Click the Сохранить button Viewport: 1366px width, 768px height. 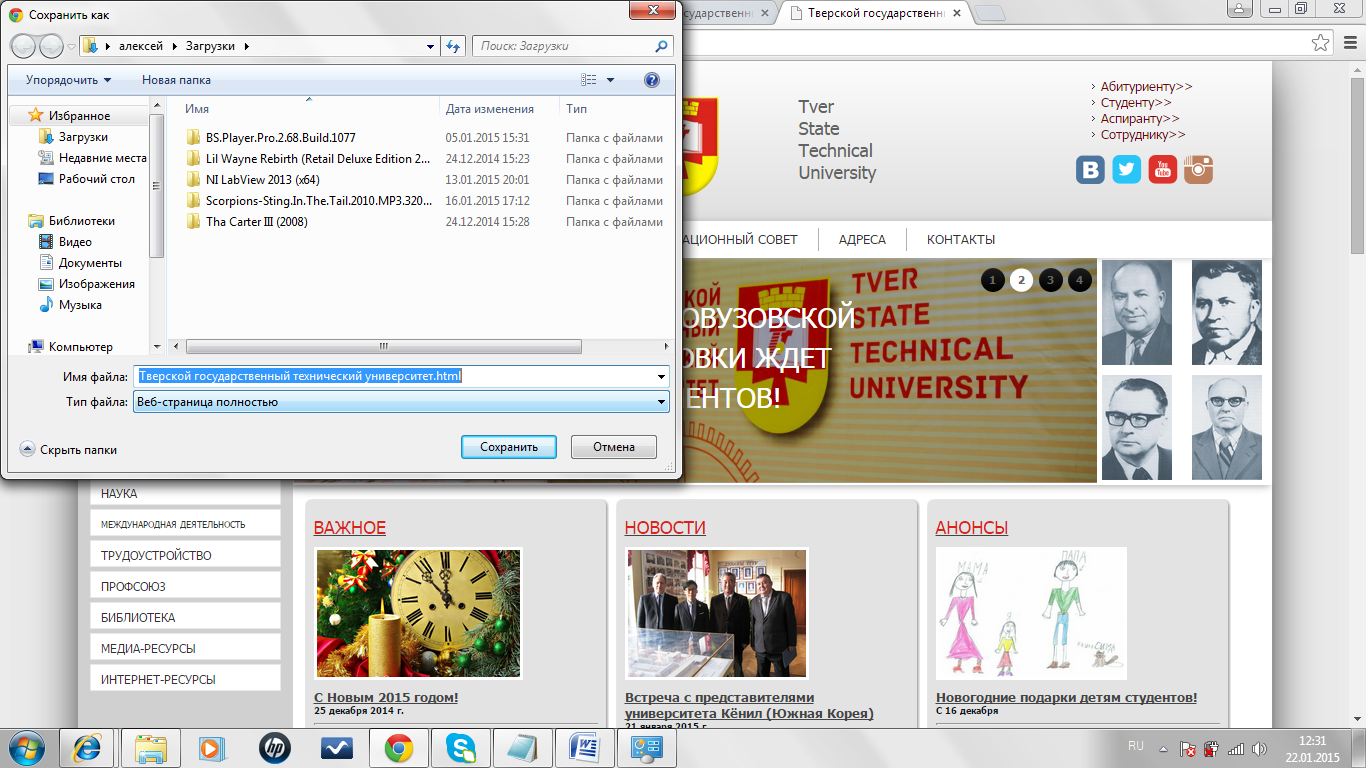tap(509, 447)
